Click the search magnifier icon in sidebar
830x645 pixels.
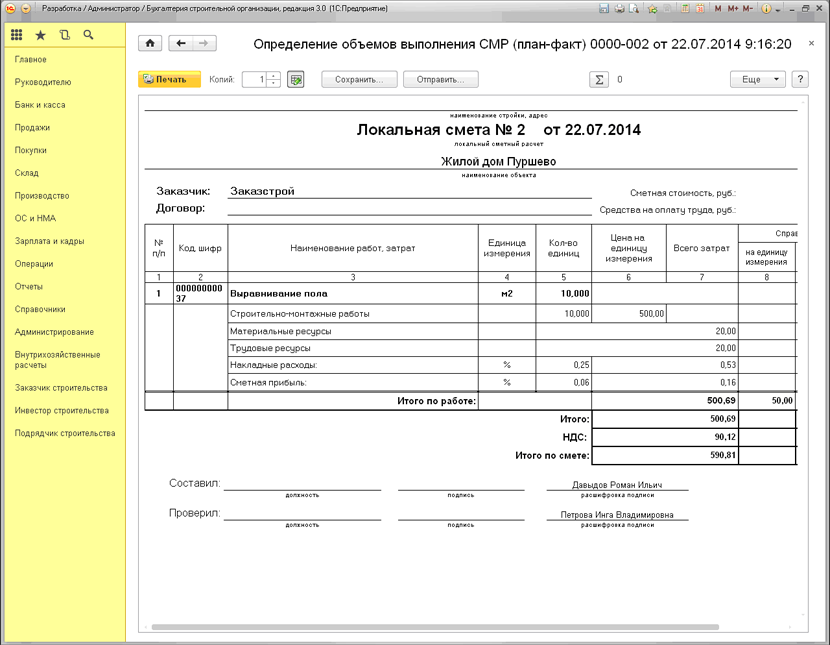coord(88,35)
